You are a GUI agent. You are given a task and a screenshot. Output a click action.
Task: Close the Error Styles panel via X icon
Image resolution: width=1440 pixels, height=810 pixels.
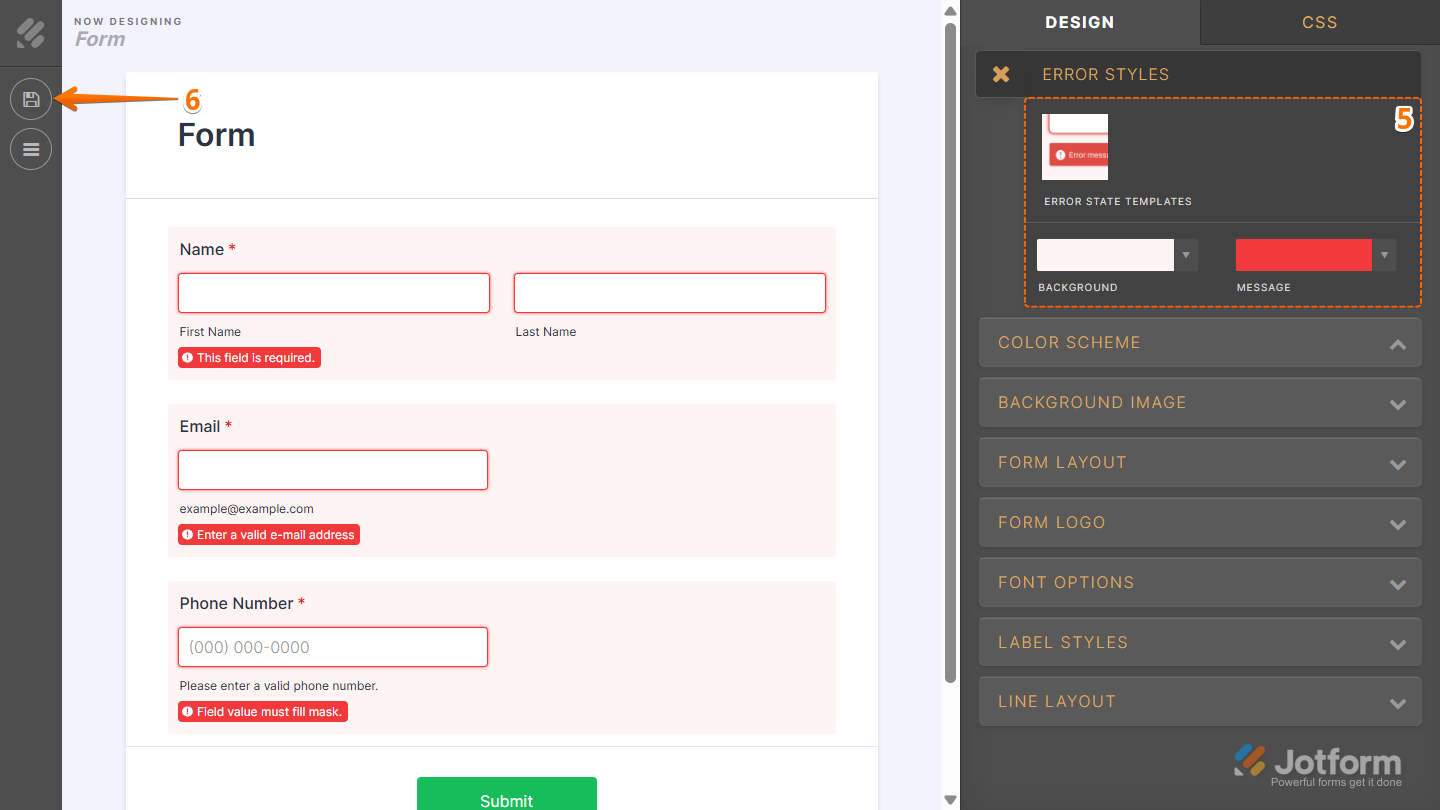coord(1003,73)
